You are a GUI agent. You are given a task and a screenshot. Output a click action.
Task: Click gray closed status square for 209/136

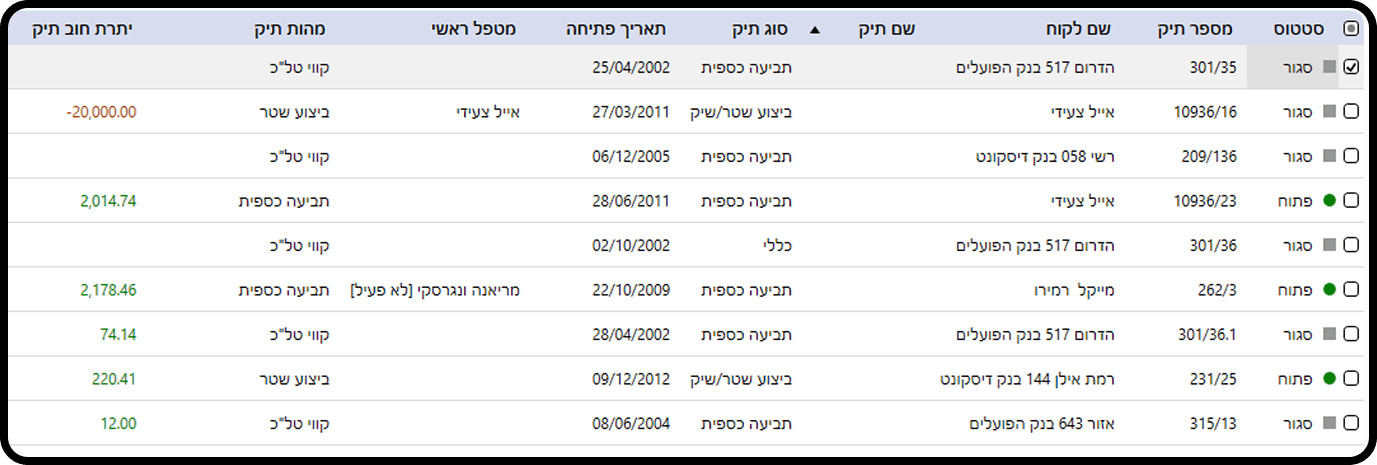pyautogui.click(x=1328, y=156)
